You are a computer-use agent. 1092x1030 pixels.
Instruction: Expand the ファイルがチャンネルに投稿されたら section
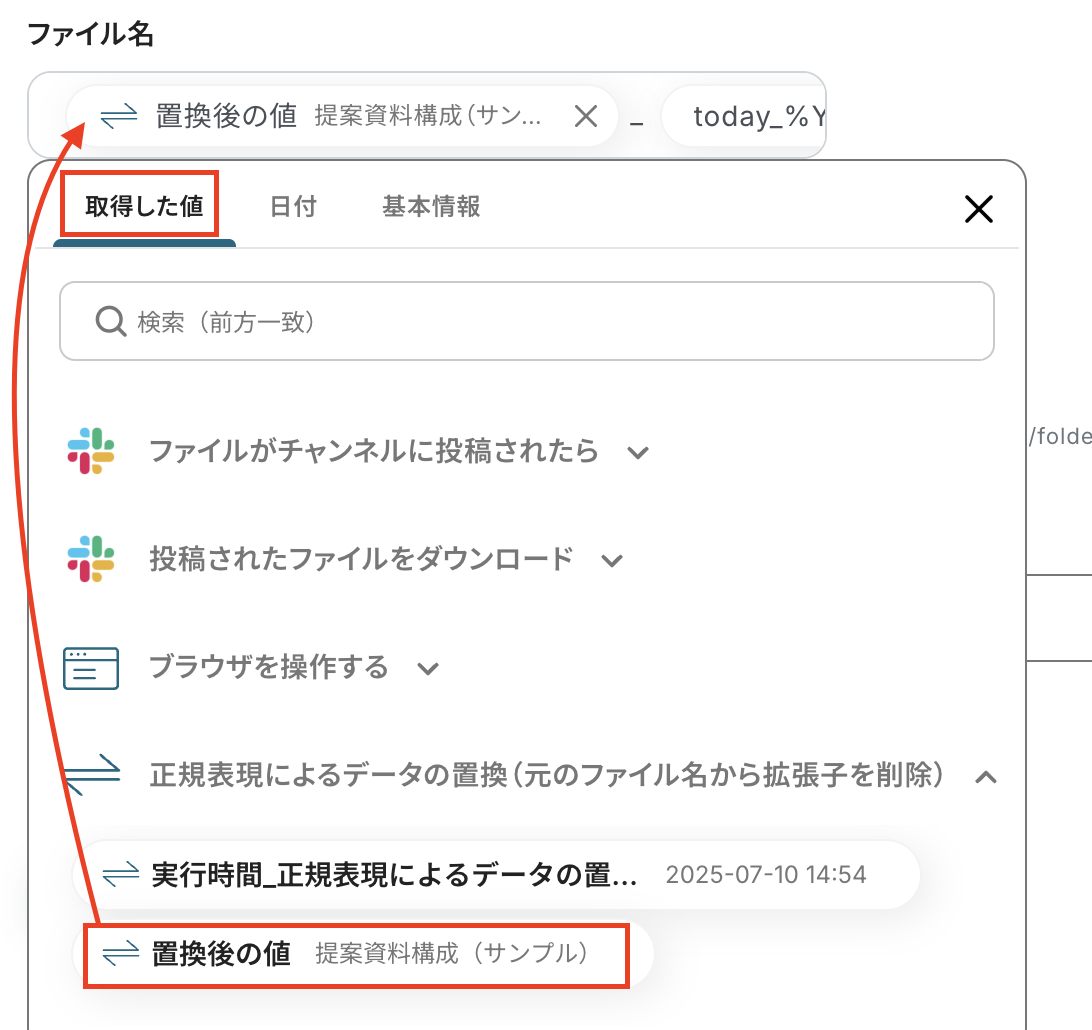638,453
